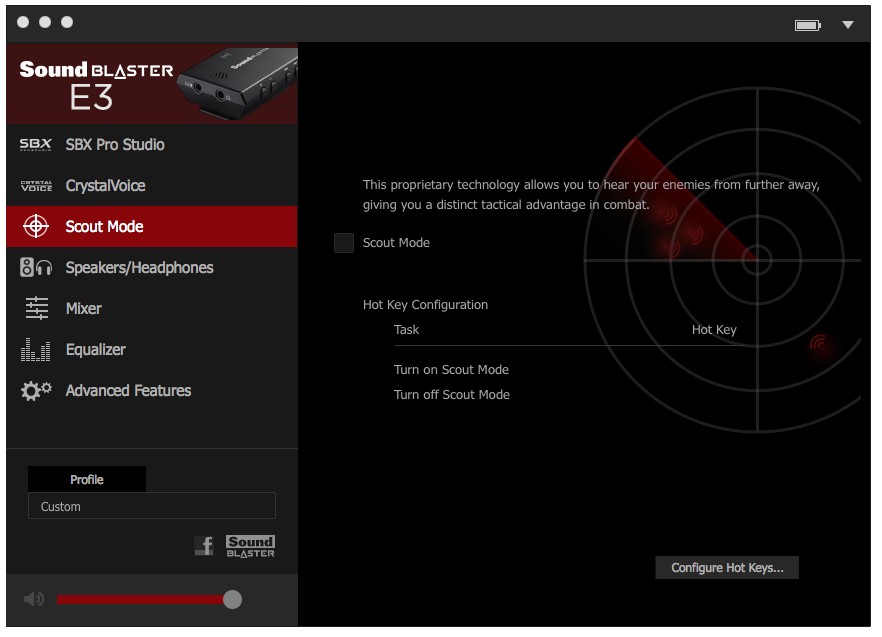Image resolution: width=882 pixels, height=637 pixels.
Task: Click the Configure Hot Keys button
Action: pyautogui.click(x=727, y=568)
